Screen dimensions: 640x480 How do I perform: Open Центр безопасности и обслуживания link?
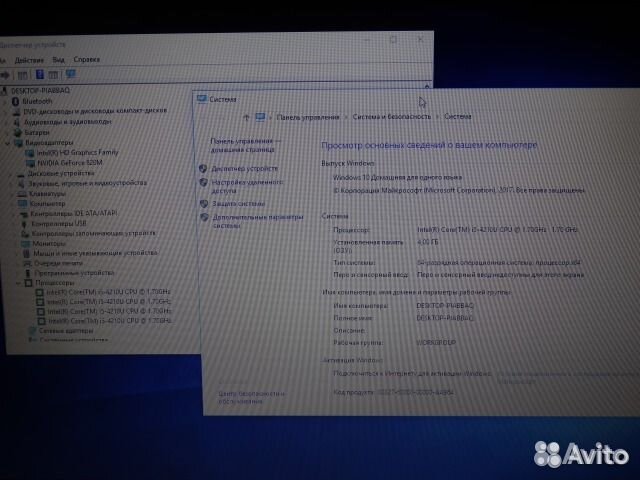[251, 398]
